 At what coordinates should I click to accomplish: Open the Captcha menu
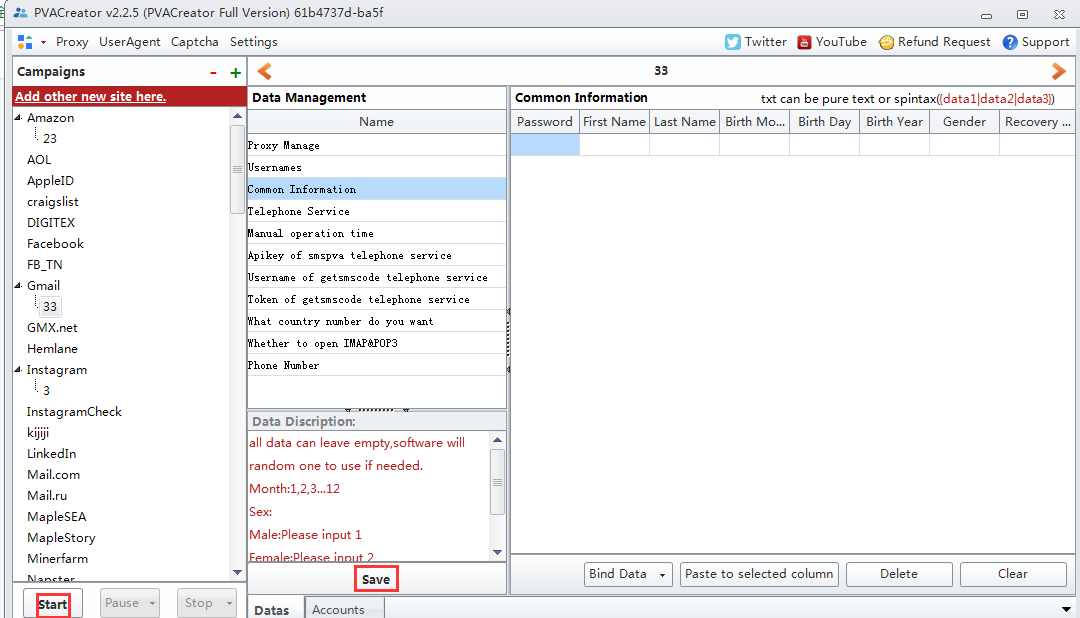click(x=194, y=42)
